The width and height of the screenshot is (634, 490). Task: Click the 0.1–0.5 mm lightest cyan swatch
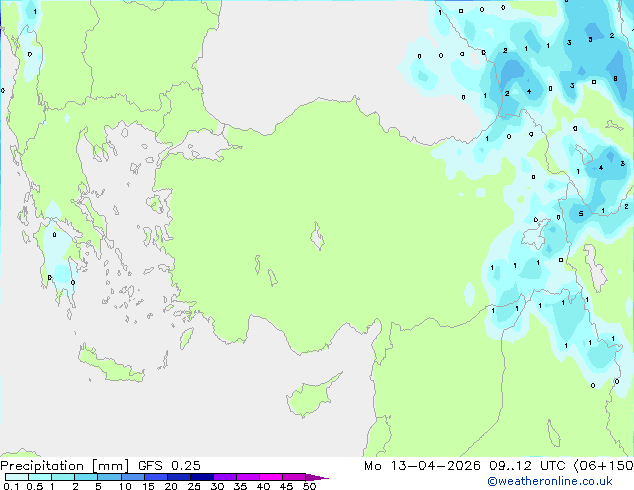click(17, 477)
